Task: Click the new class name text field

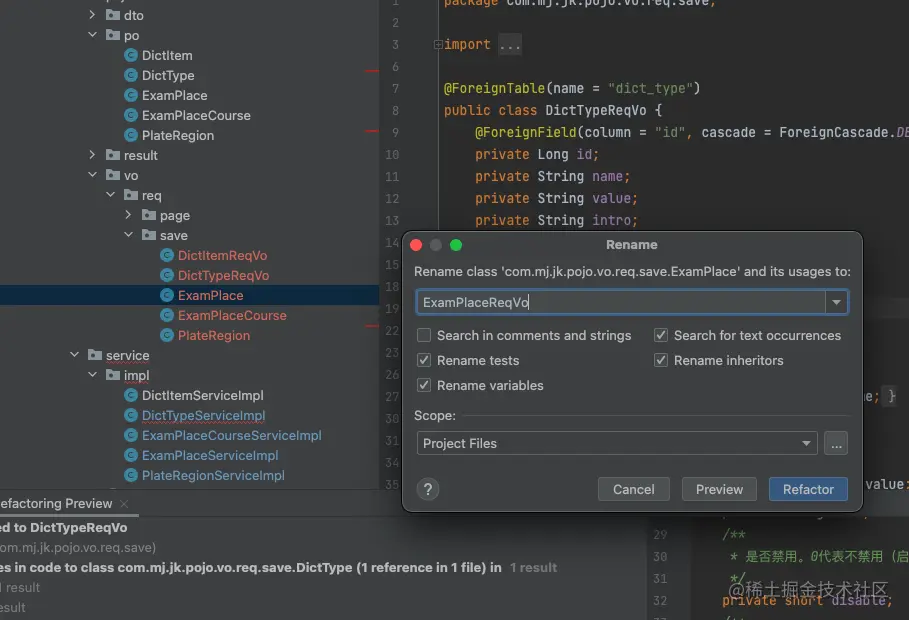Action: 621,302
